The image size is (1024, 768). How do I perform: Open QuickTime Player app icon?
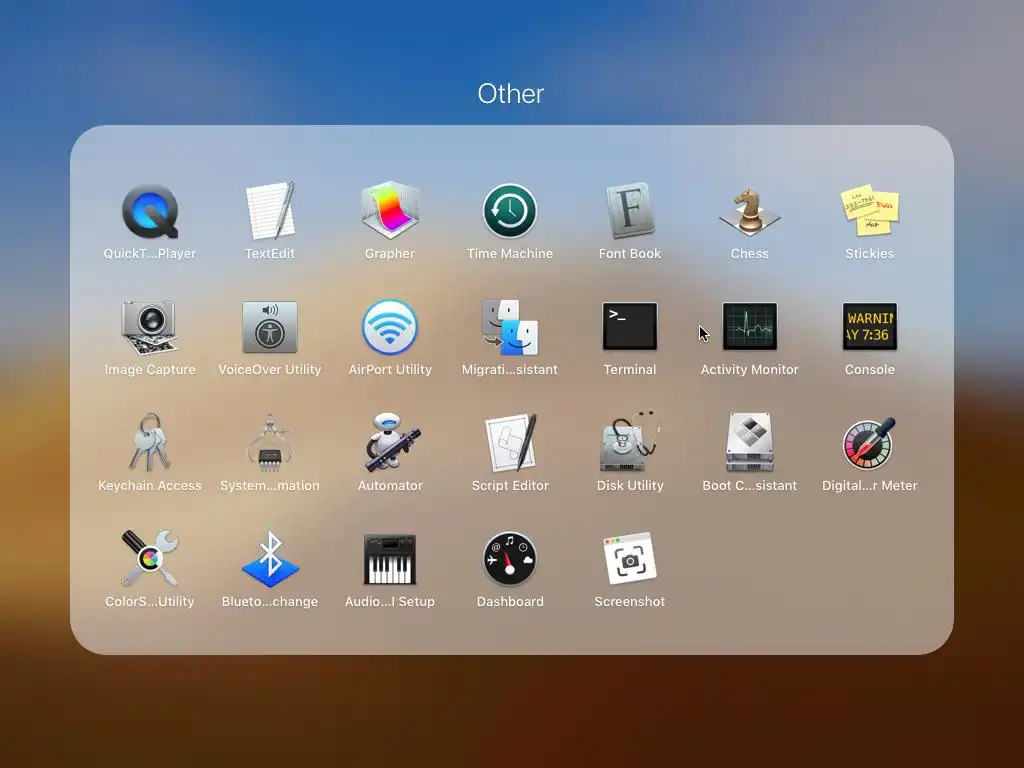click(x=150, y=212)
